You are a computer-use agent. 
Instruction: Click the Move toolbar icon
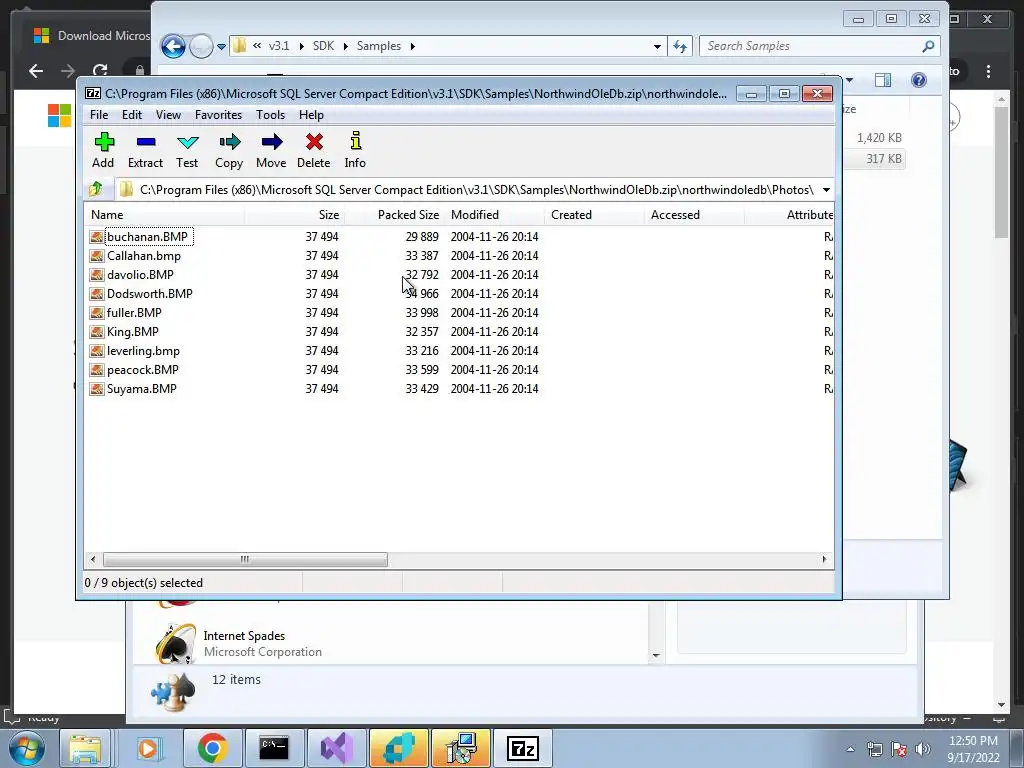tap(271, 150)
